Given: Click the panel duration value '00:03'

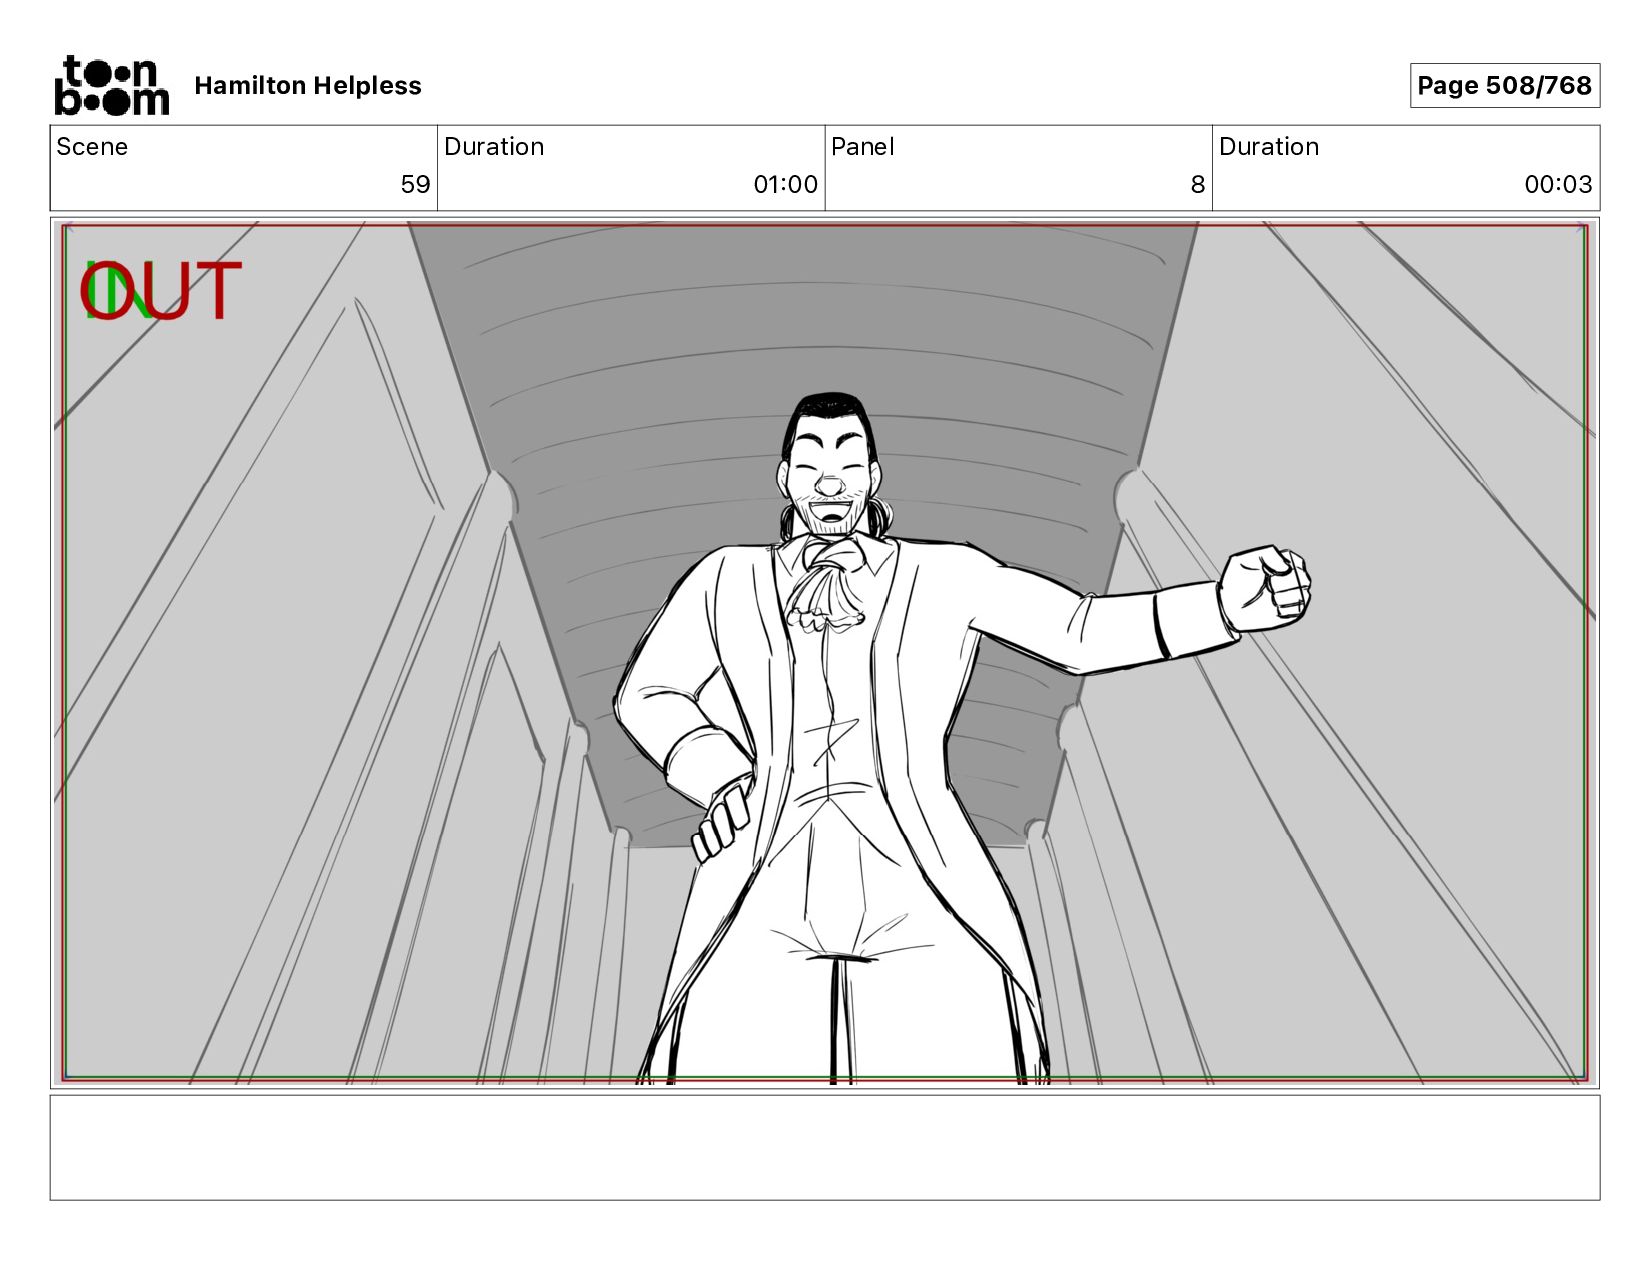Looking at the screenshot, I should point(1558,184).
